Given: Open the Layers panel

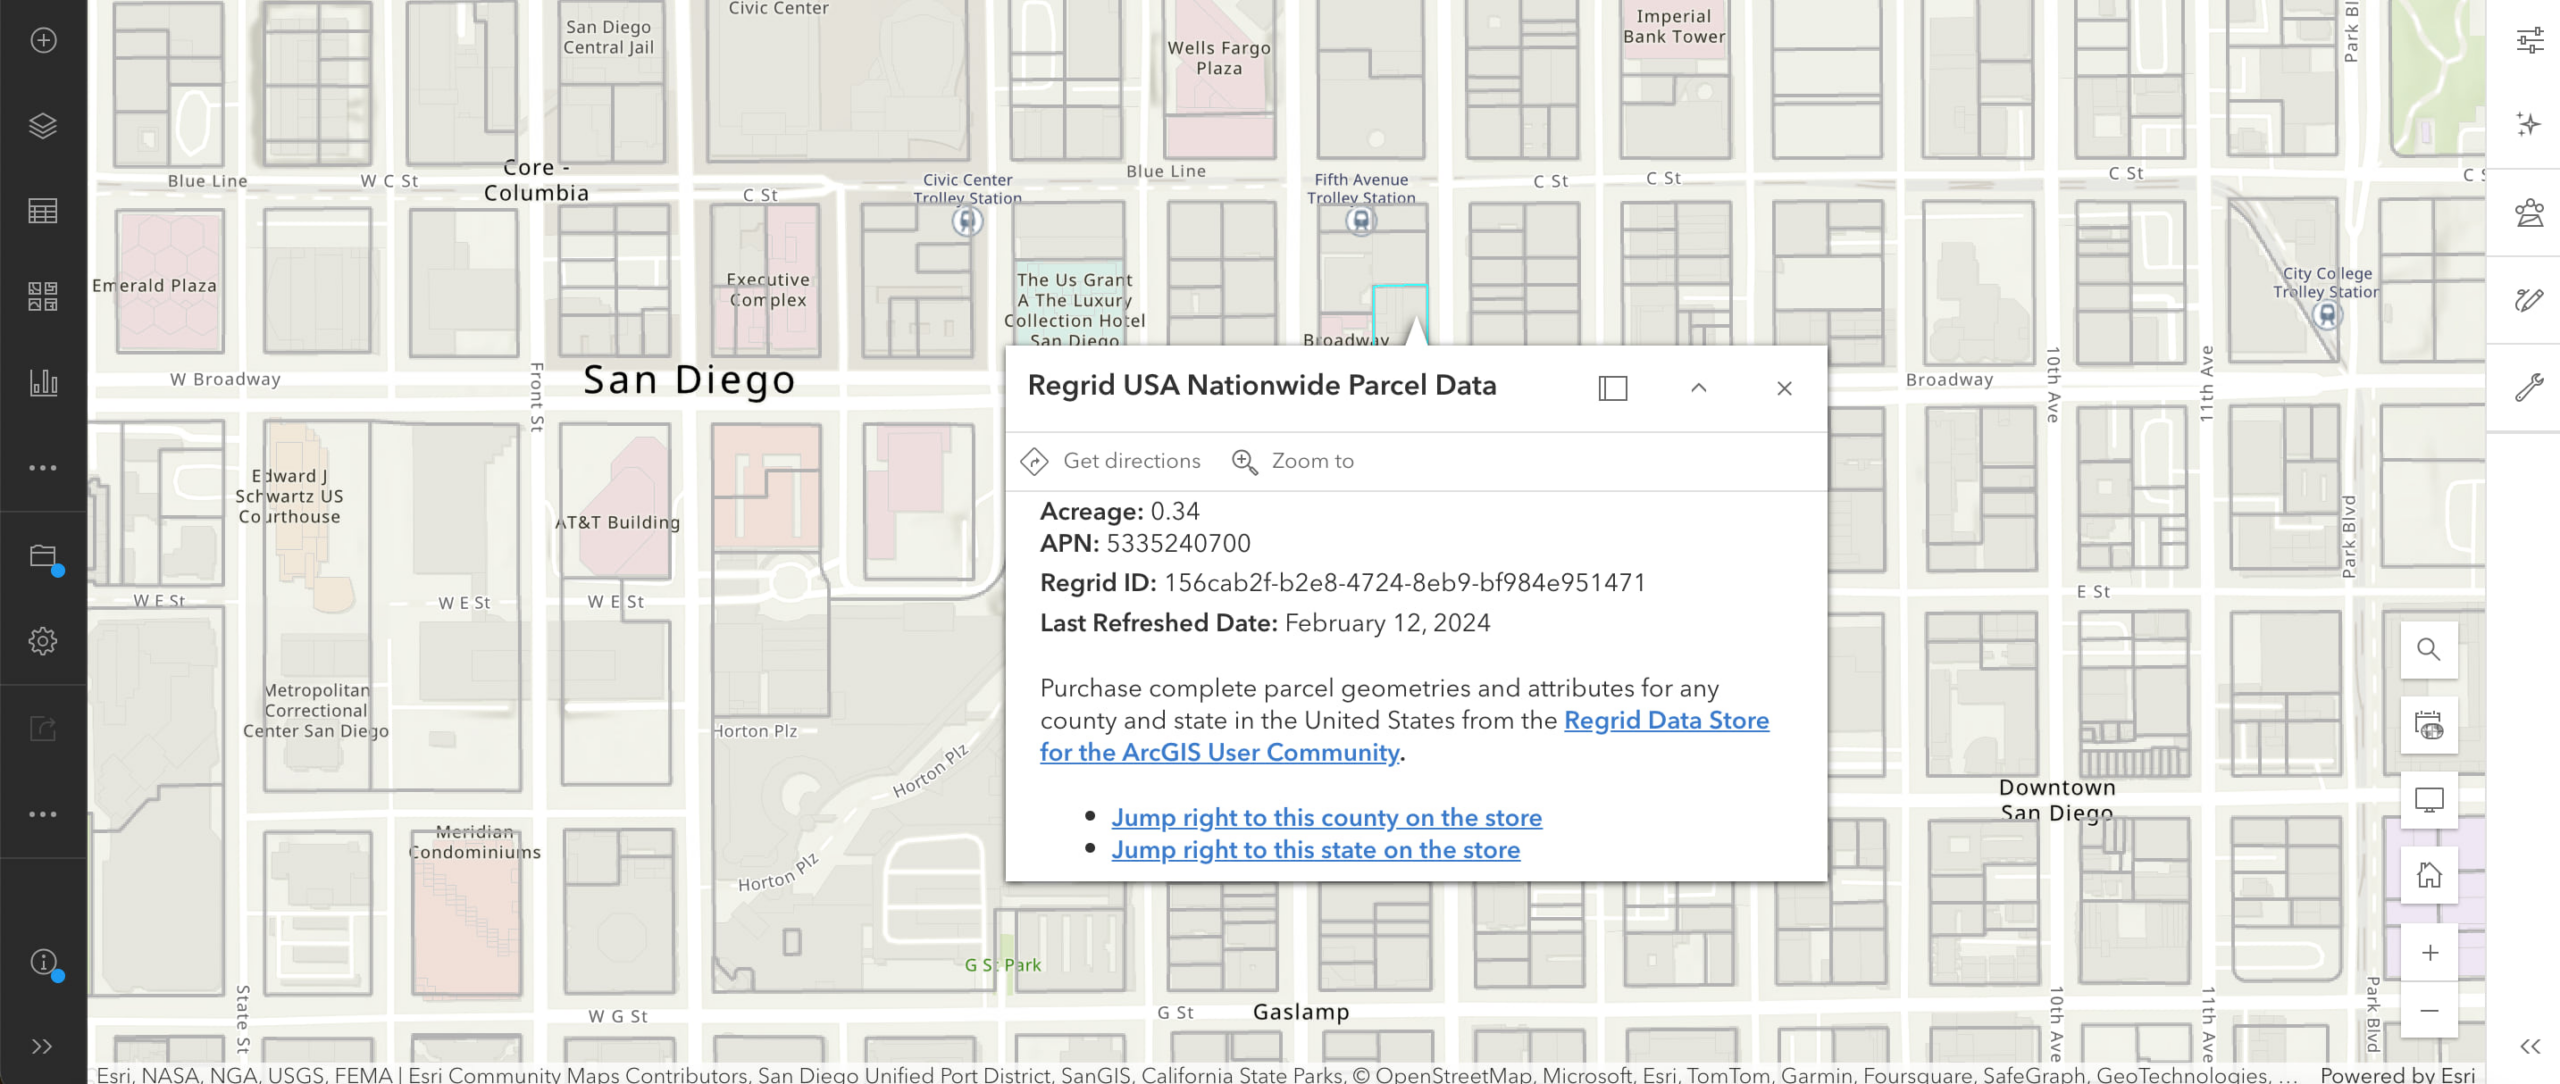Looking at the screenshot, I should click(43, 126).
